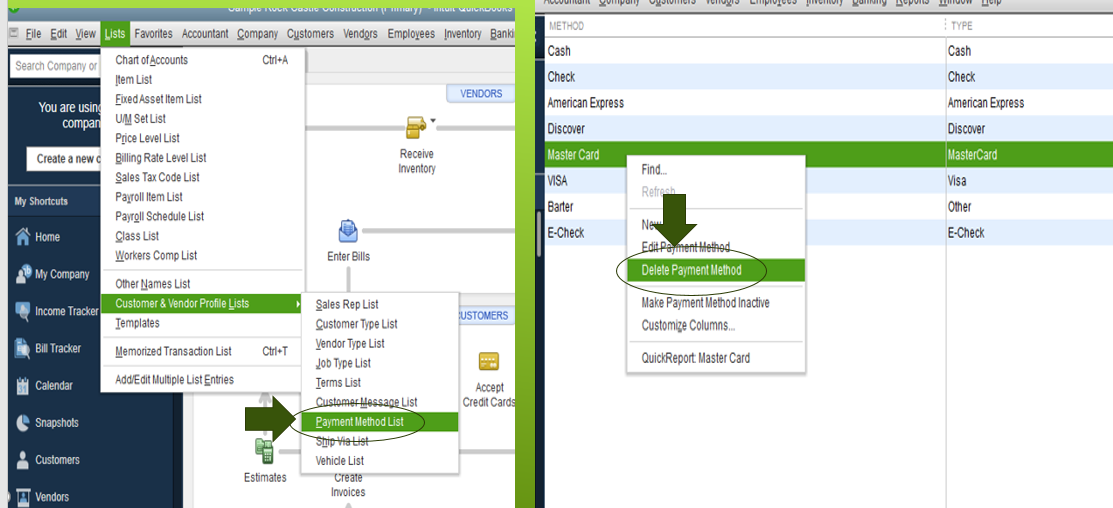The image size is (1113, 508).
Task: Open the File menu
Action: pos(33,33)
